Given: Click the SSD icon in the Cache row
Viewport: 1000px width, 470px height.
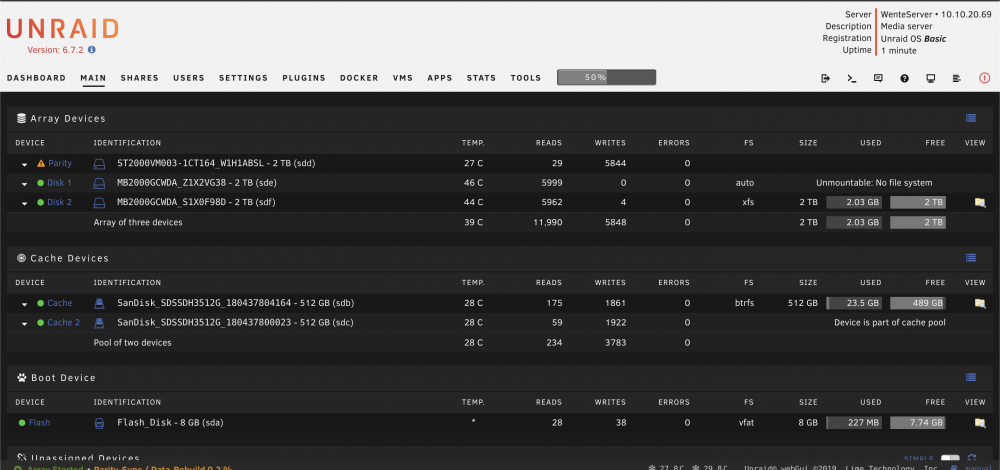Looking at the screenshot, I should pyautogui.click(x=99, y=303).
